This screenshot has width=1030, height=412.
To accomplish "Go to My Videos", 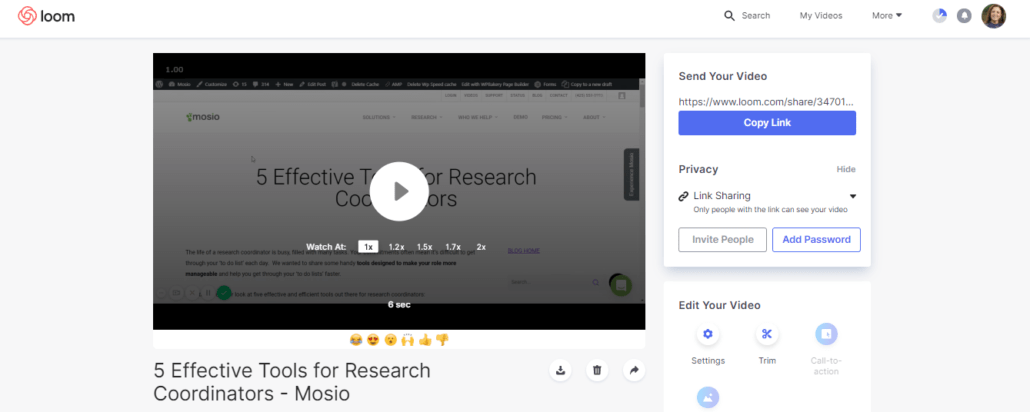I will pos(820,16).
